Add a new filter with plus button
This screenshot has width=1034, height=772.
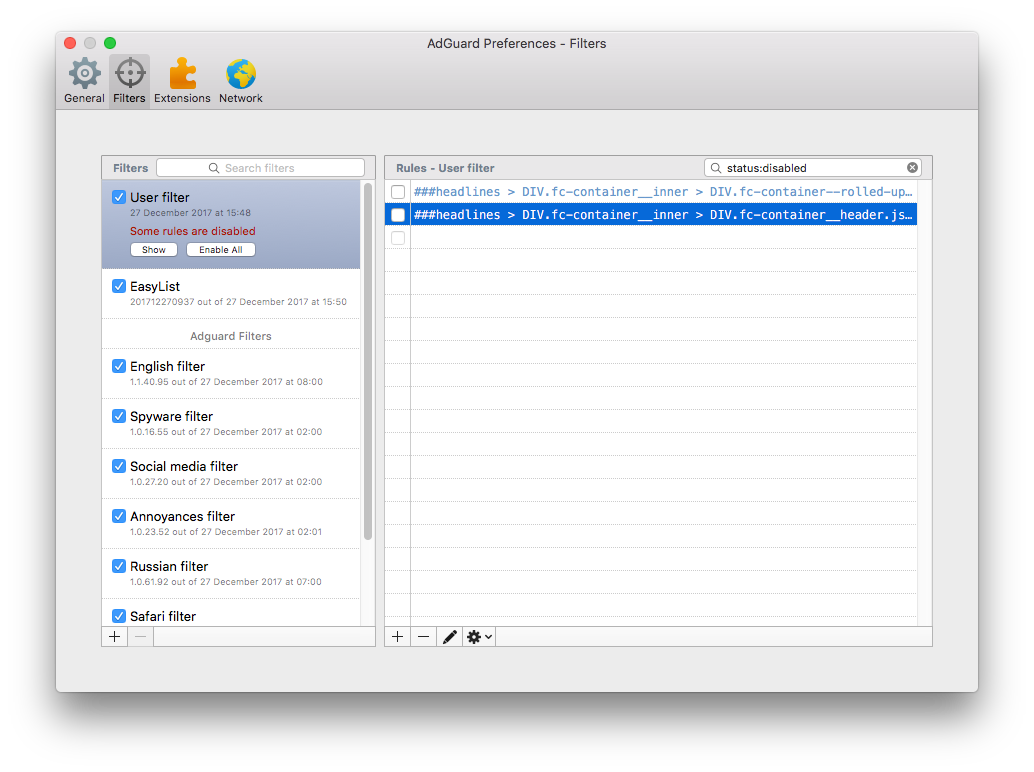[115, 637]
